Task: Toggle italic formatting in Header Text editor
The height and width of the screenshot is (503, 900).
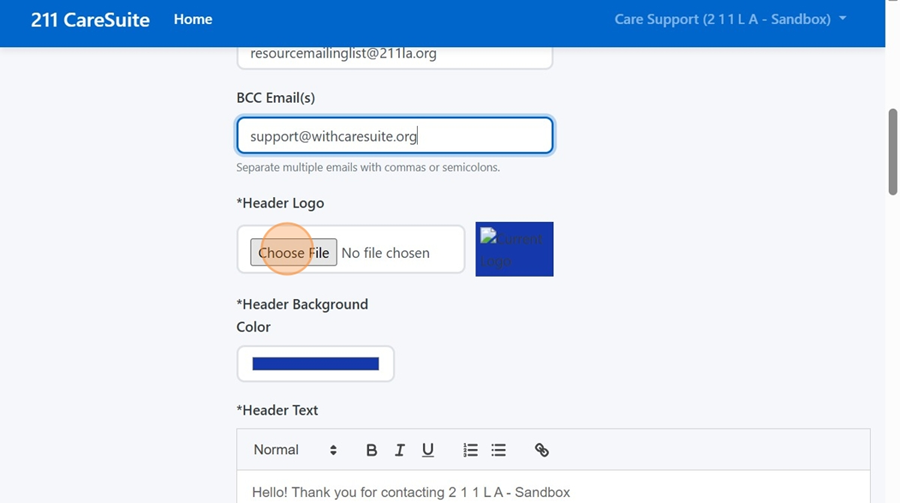Action: coord(399,450)
